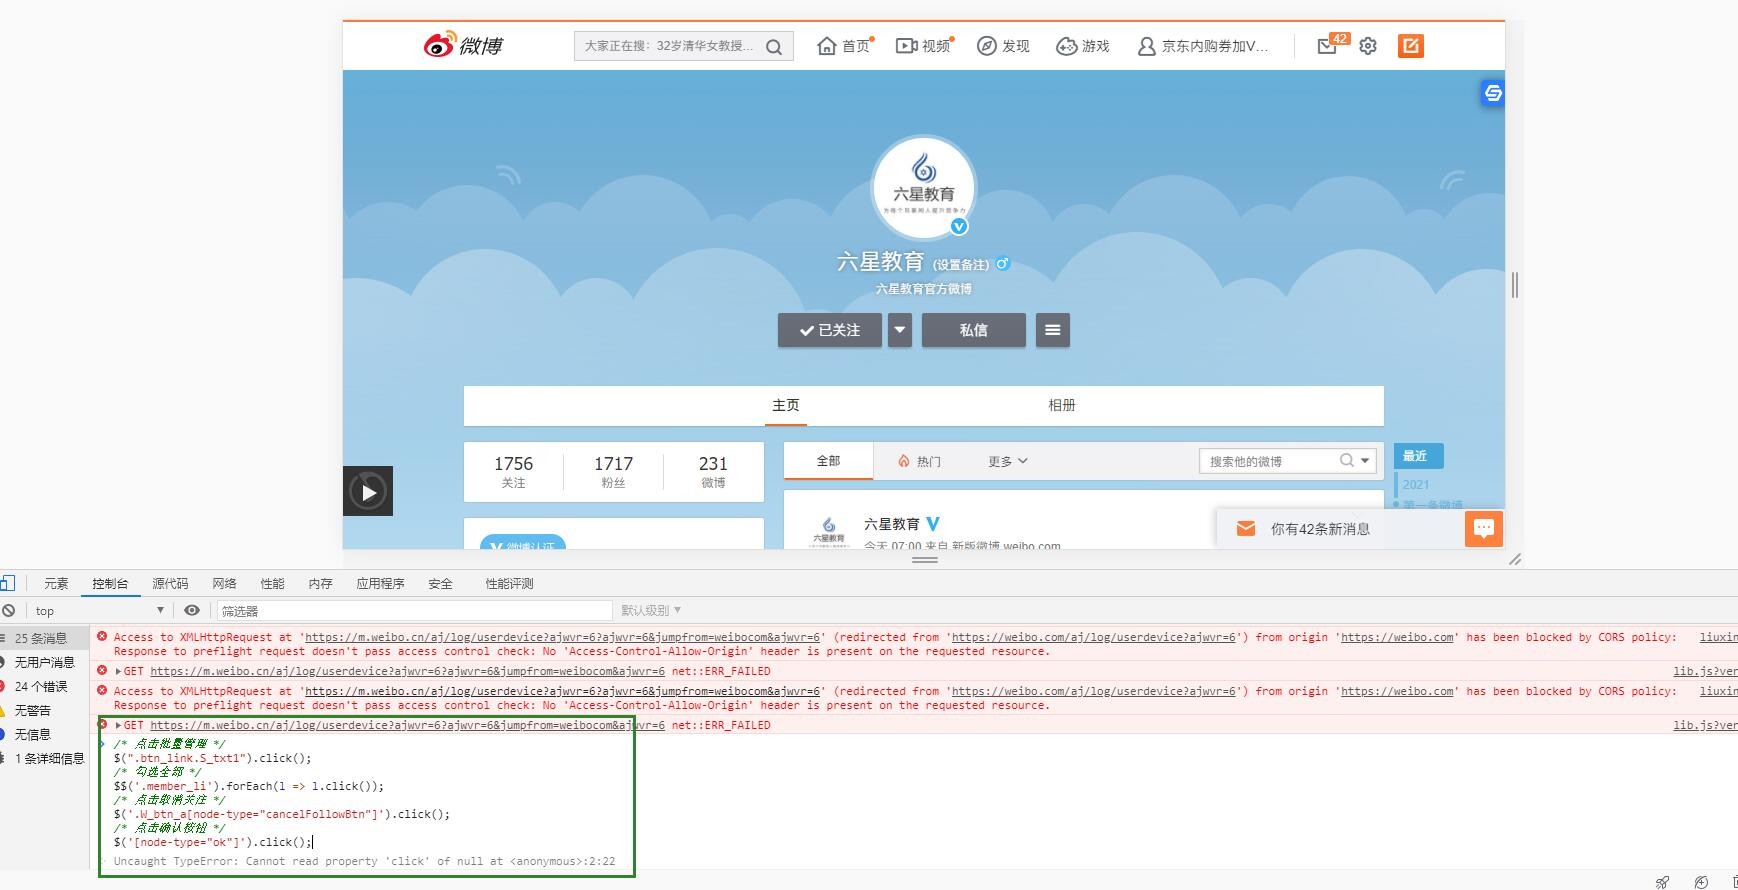Click the 私信 private message button
Image resolution: width=1738 pixels, height=890 pixels.
(x=974, y=330)
